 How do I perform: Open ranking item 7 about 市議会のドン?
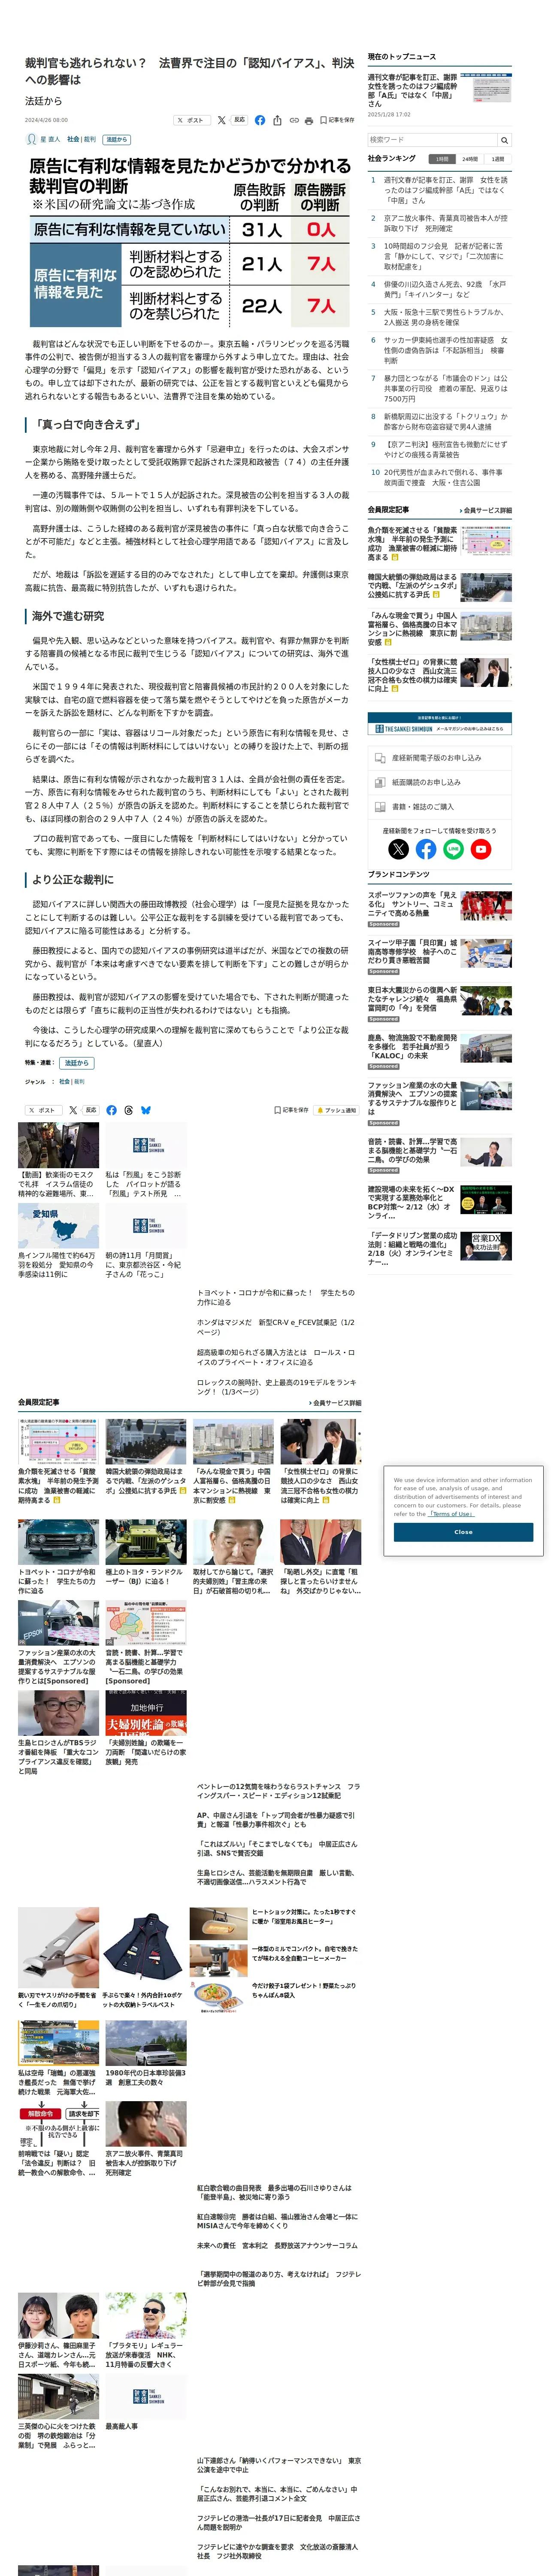click(445, 388)
